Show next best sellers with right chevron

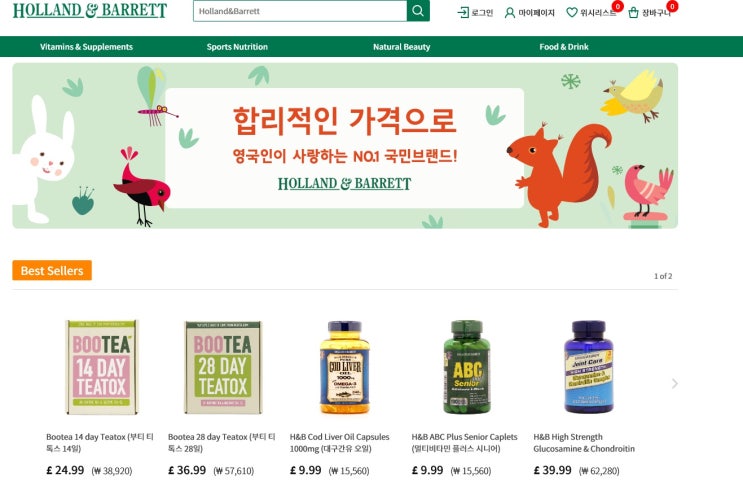674,383
